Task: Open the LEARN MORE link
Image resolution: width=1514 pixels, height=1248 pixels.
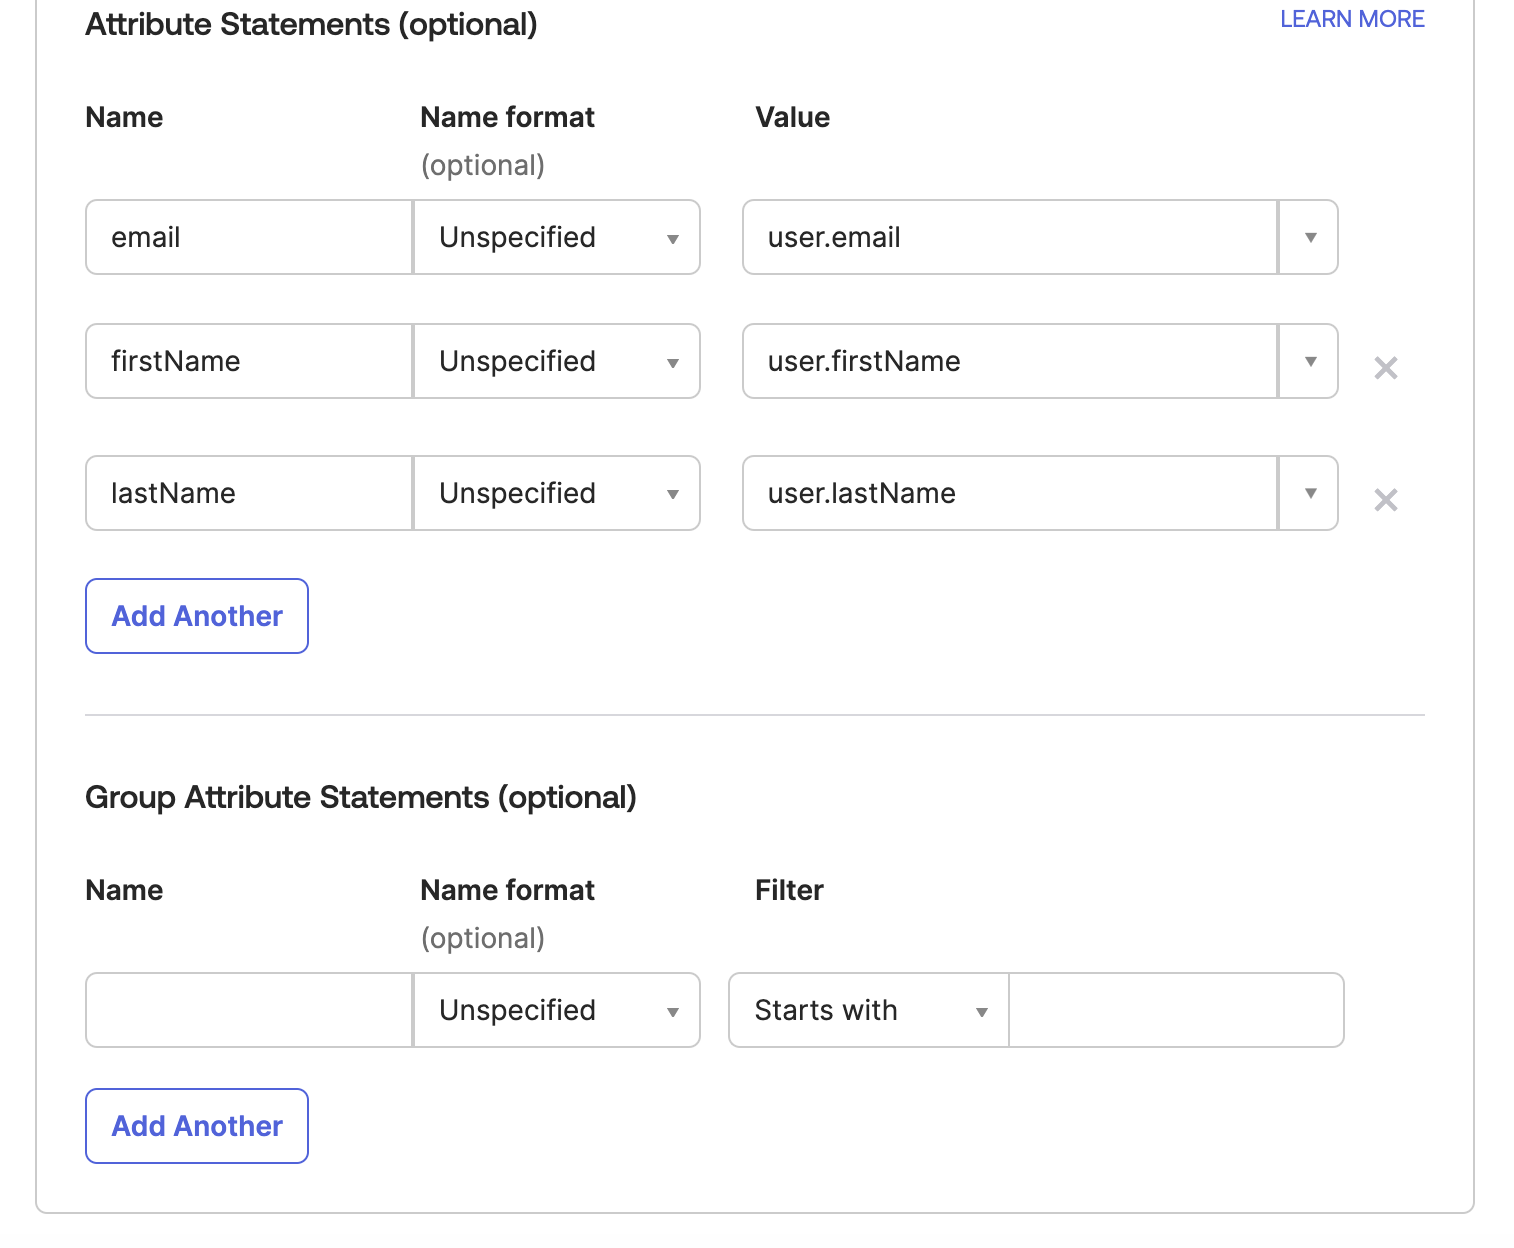Action: pyautogui.click(x=1351, y=18)
